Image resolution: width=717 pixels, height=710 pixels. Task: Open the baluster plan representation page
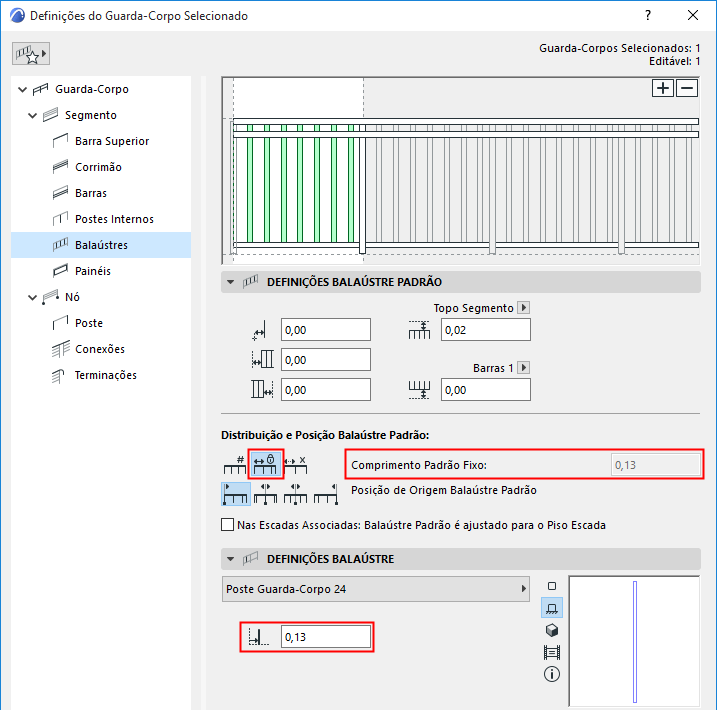pos(552,609)
